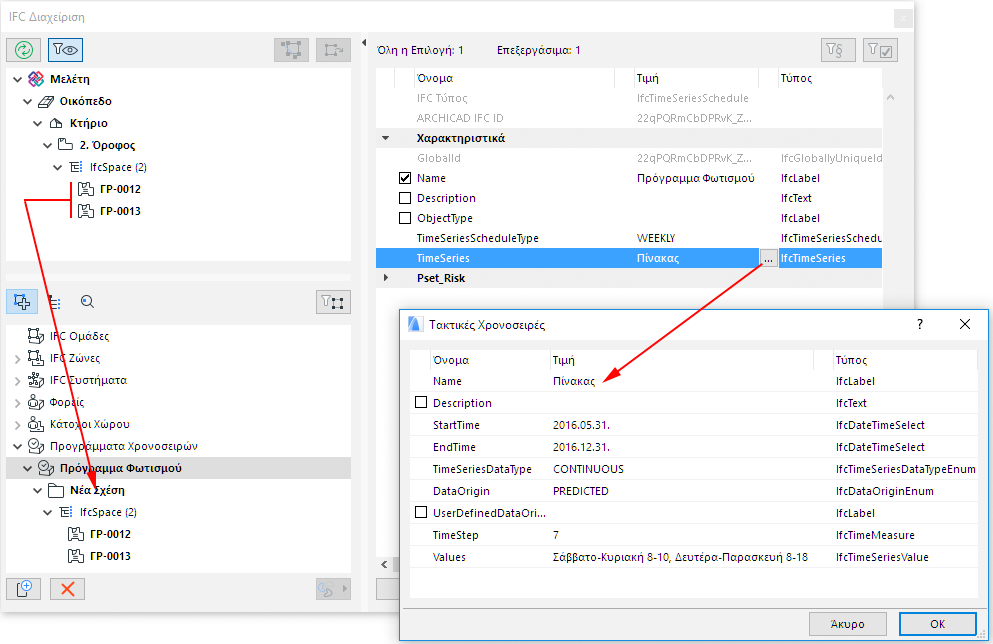Click the horizontal scrollbar left arrow
The width and height of the screenshot is (993, 644).
384,564
